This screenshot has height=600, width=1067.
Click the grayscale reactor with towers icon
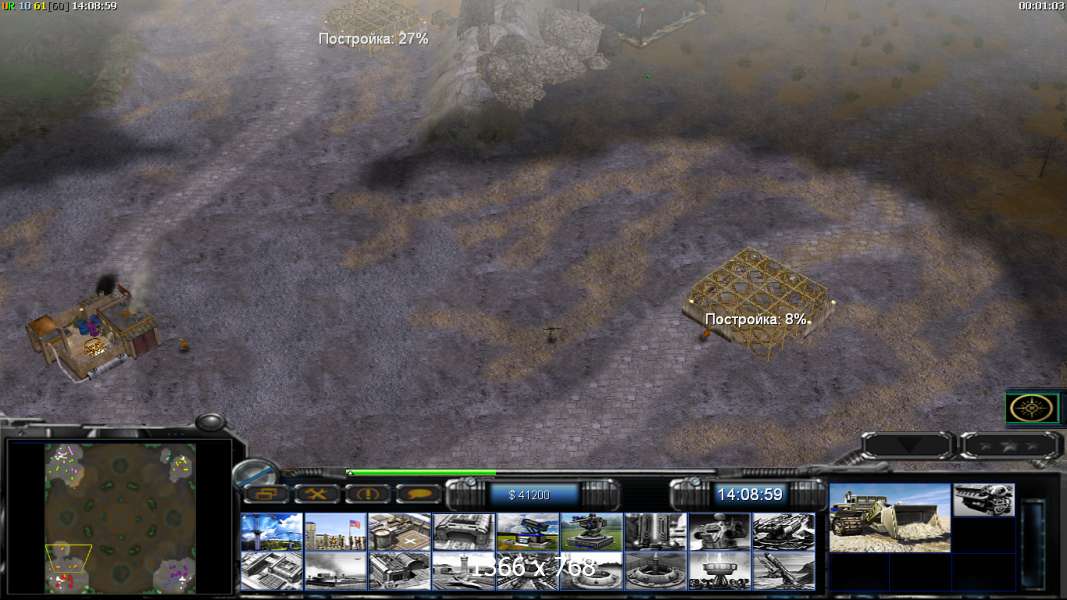coord(655,532)
